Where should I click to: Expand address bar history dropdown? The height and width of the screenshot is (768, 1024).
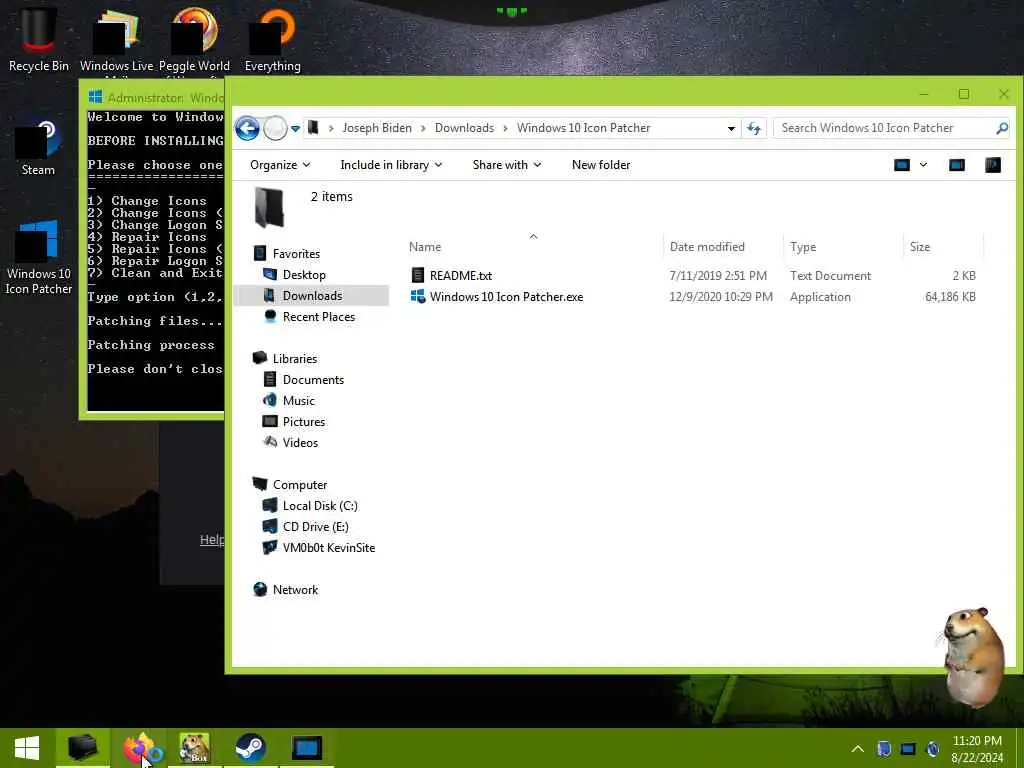tap(731, 129)
